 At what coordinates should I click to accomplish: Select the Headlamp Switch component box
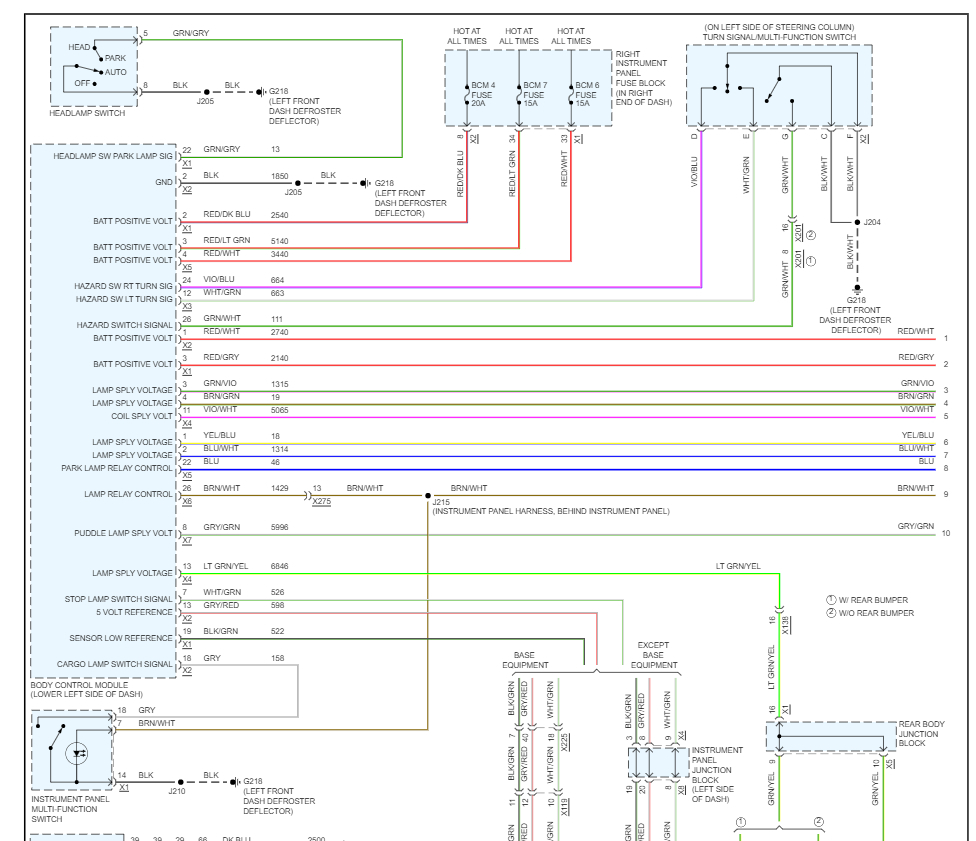click(94, 67)
